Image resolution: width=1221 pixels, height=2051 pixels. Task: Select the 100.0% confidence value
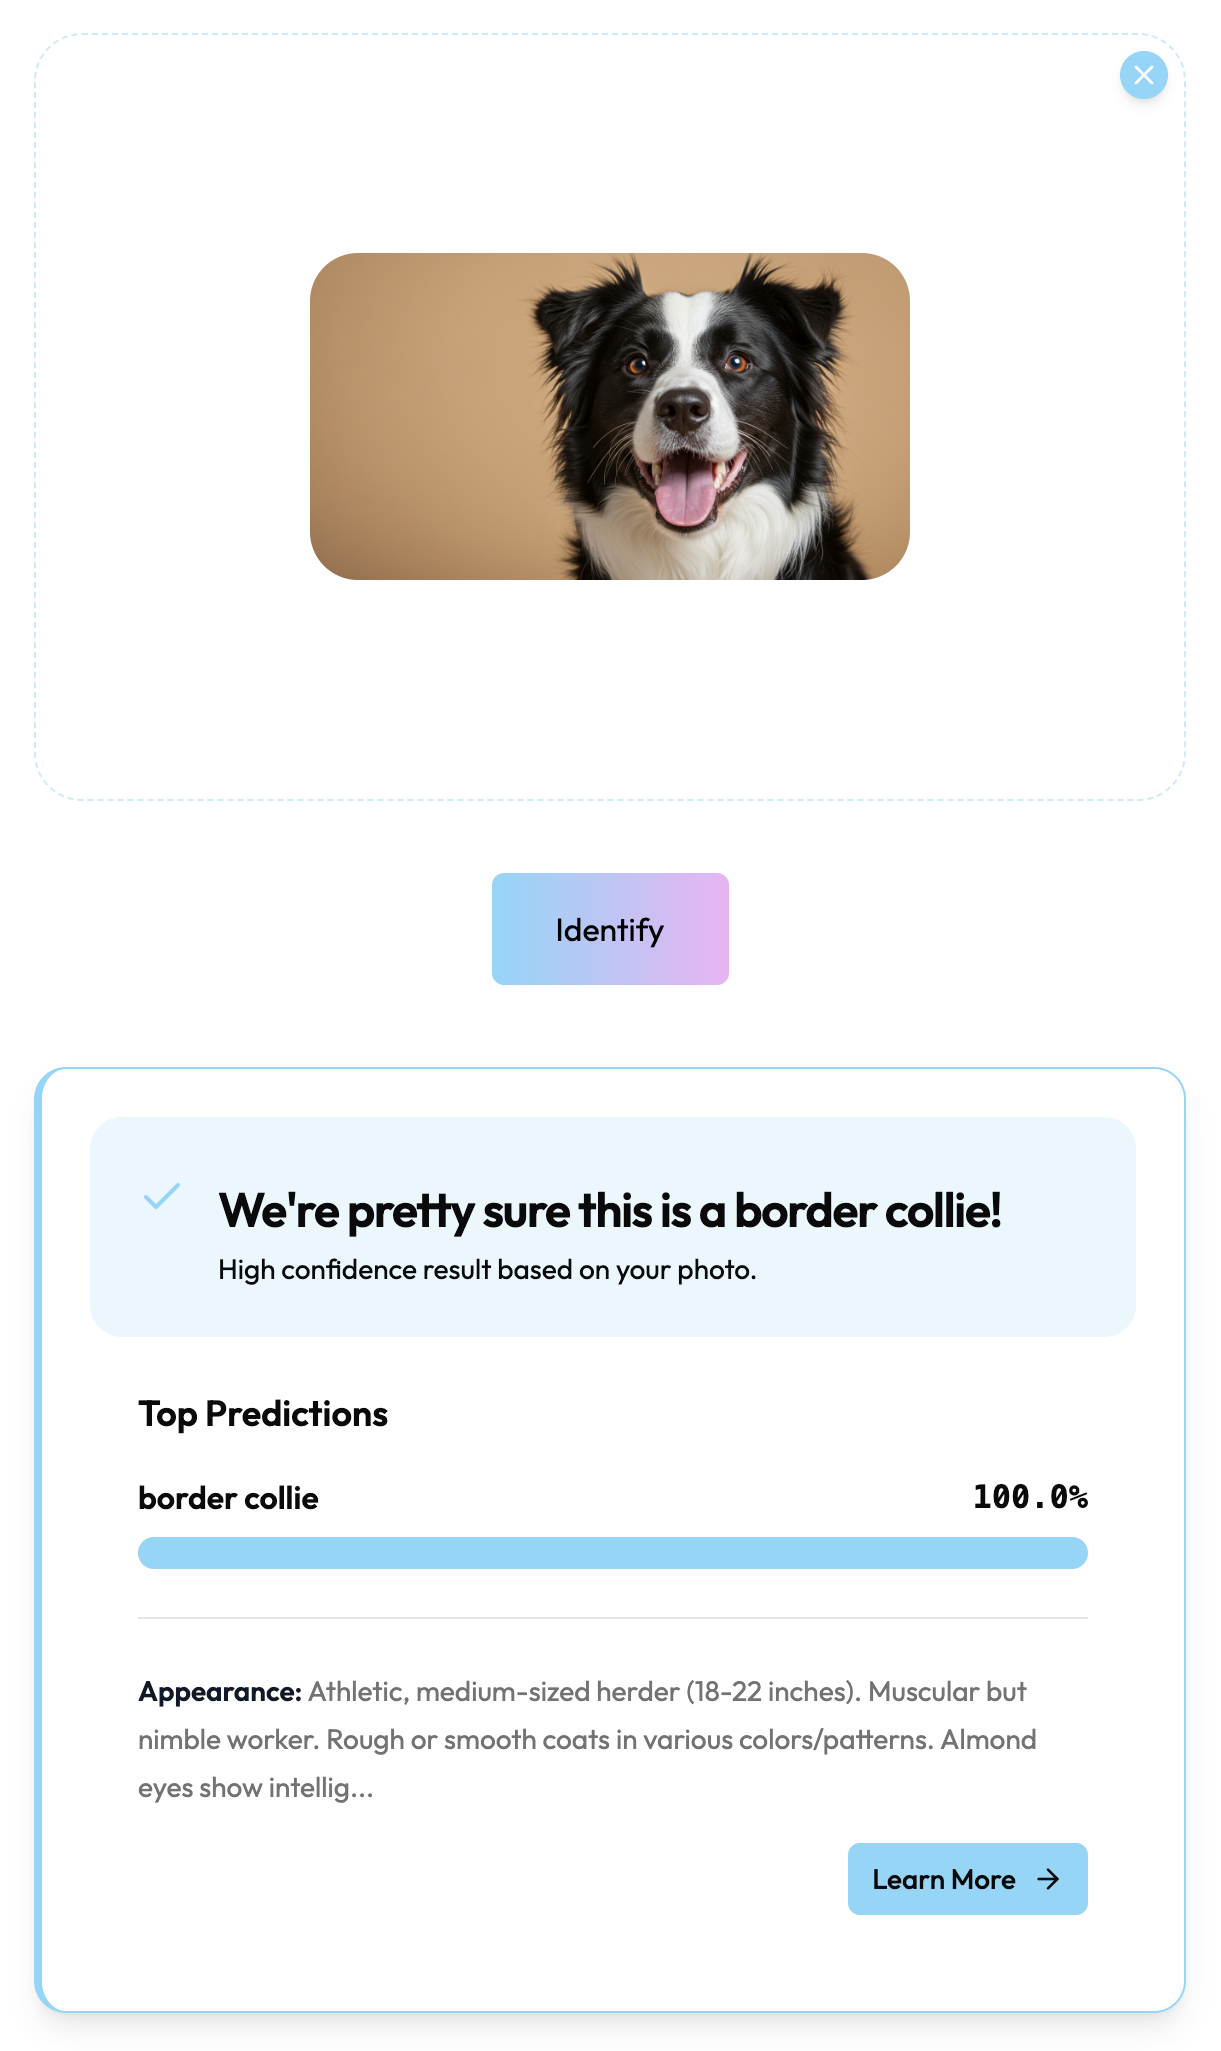coord(1031,1497)
